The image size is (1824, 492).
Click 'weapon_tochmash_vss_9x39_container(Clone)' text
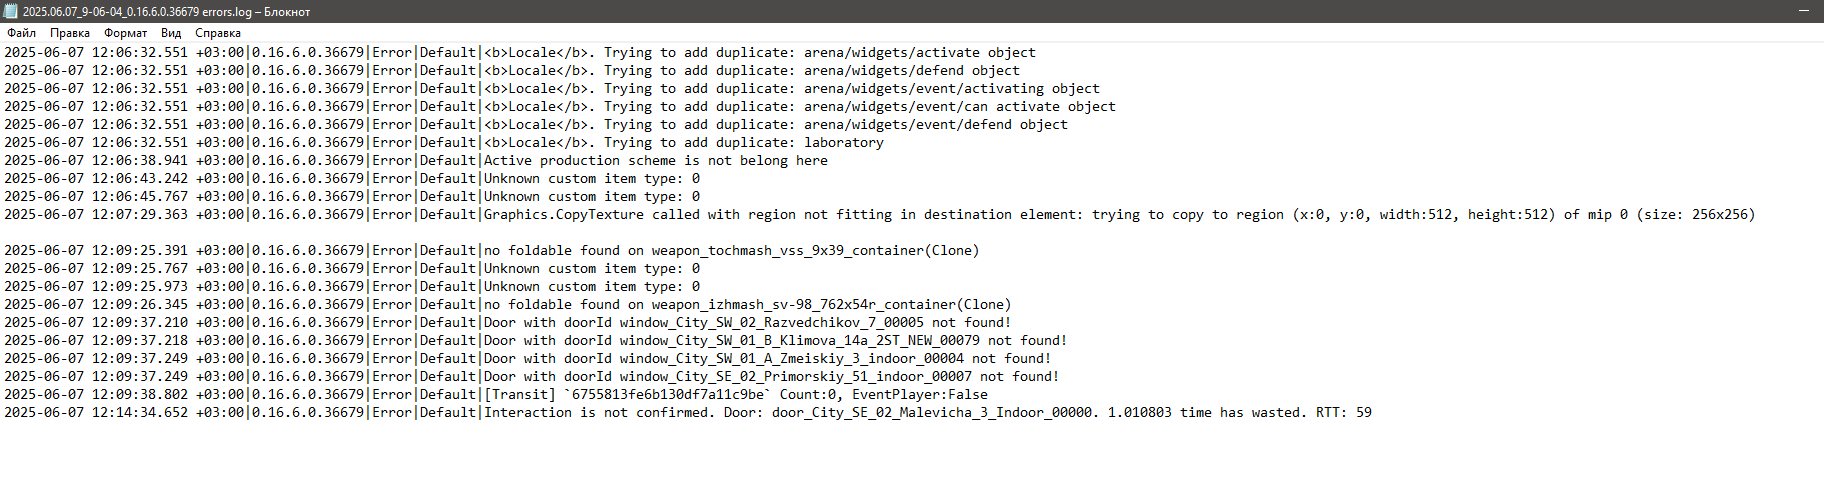point(816,251)
